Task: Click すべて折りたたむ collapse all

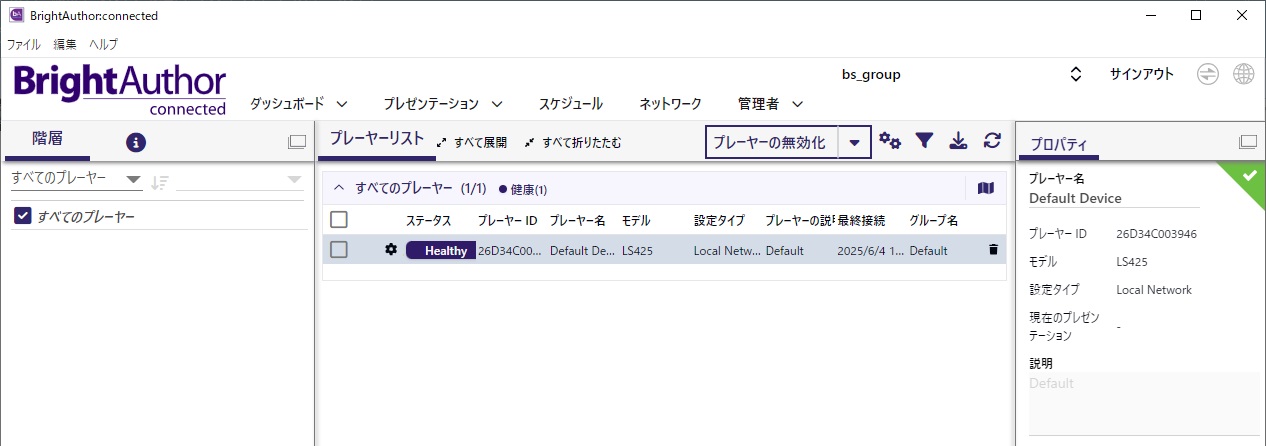Action: (573, 143)
